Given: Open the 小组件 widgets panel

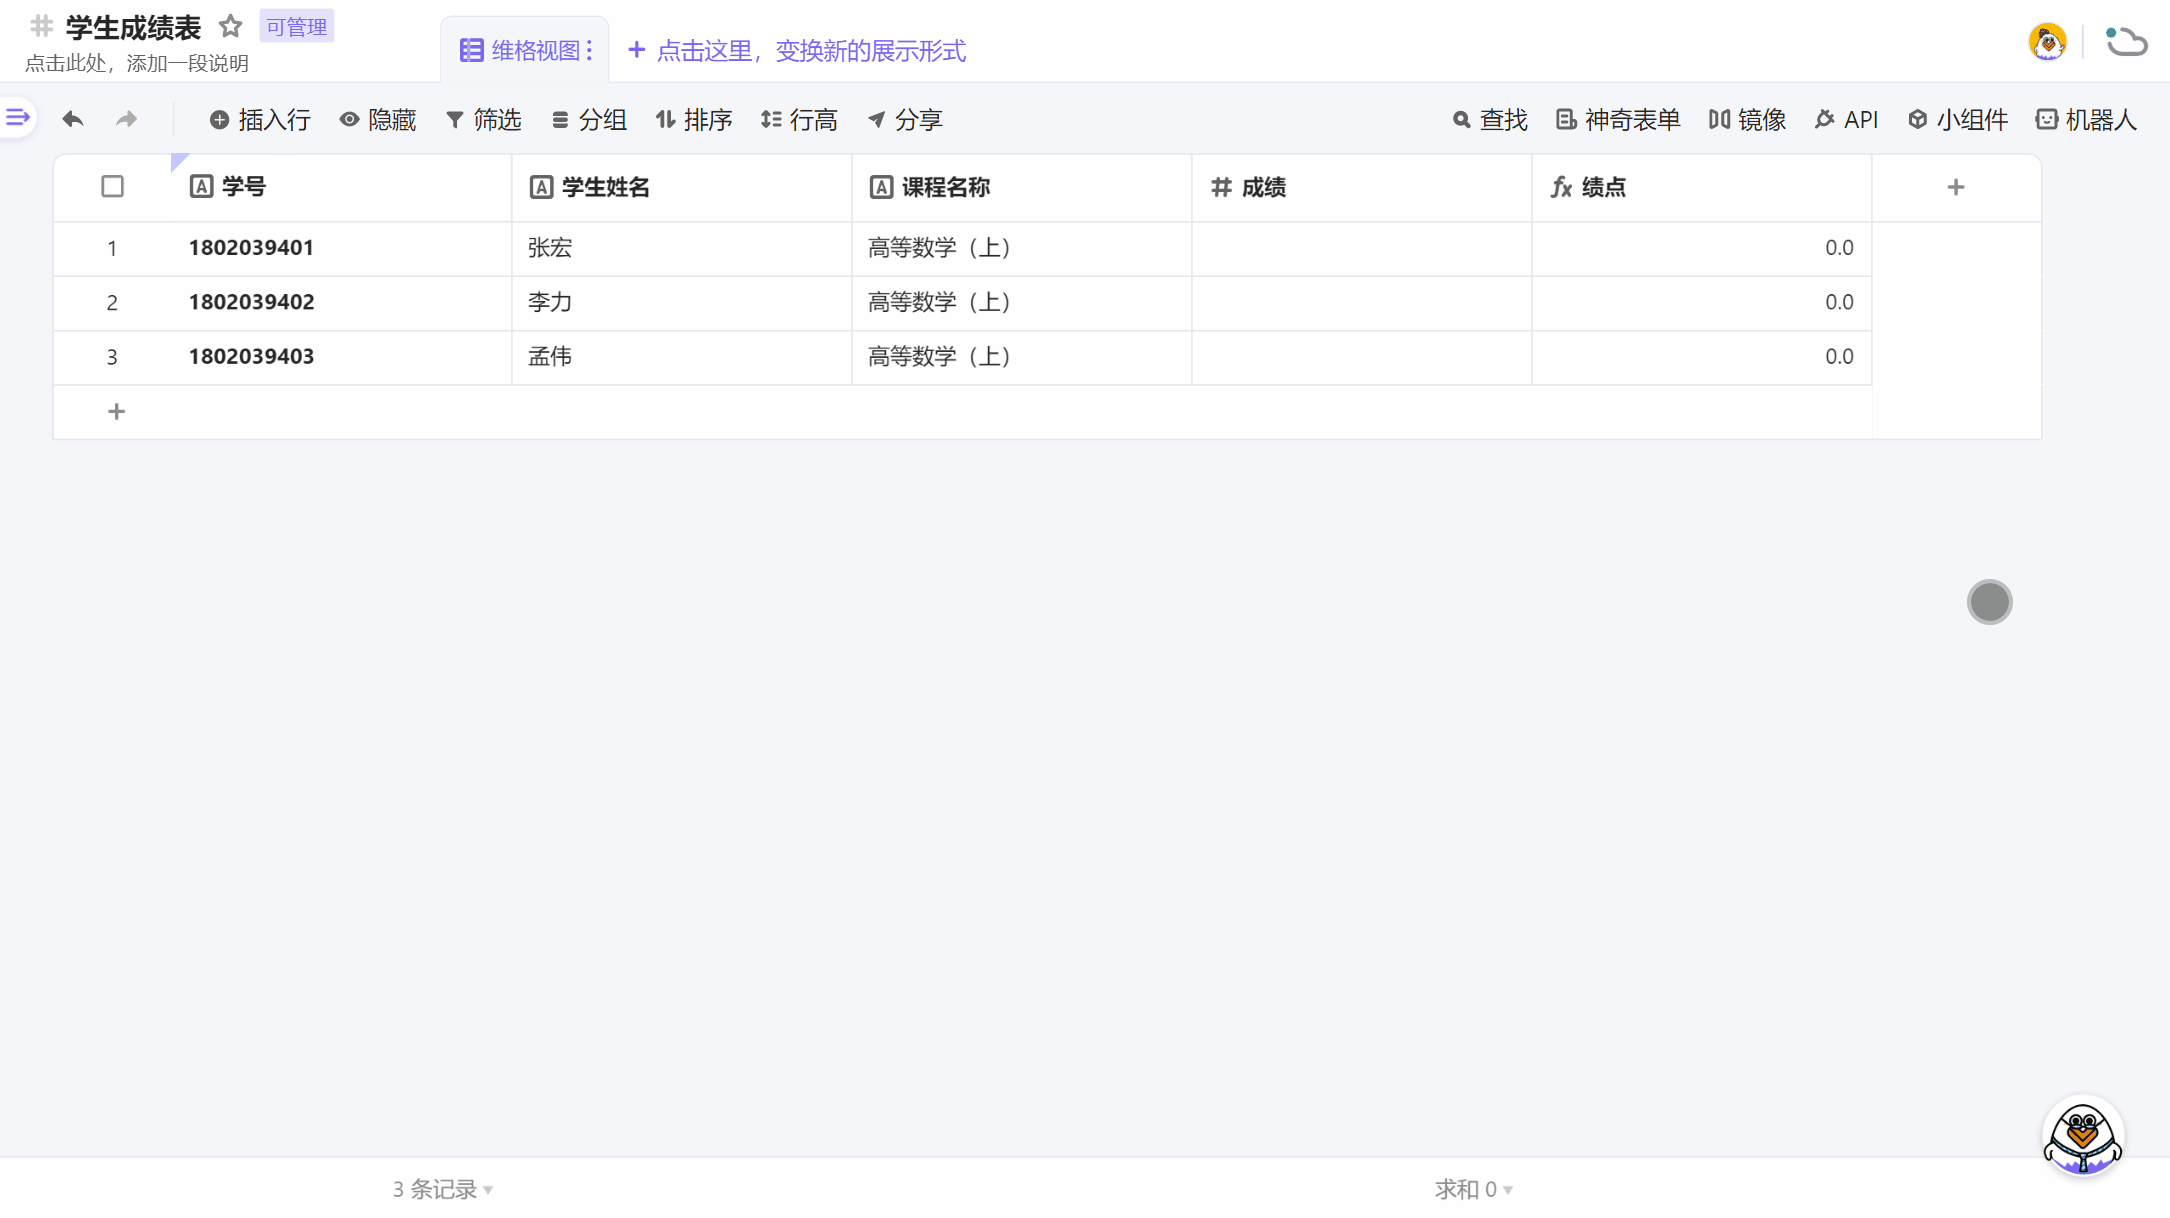Looking at the screenshot, I should pos(1956,119).
